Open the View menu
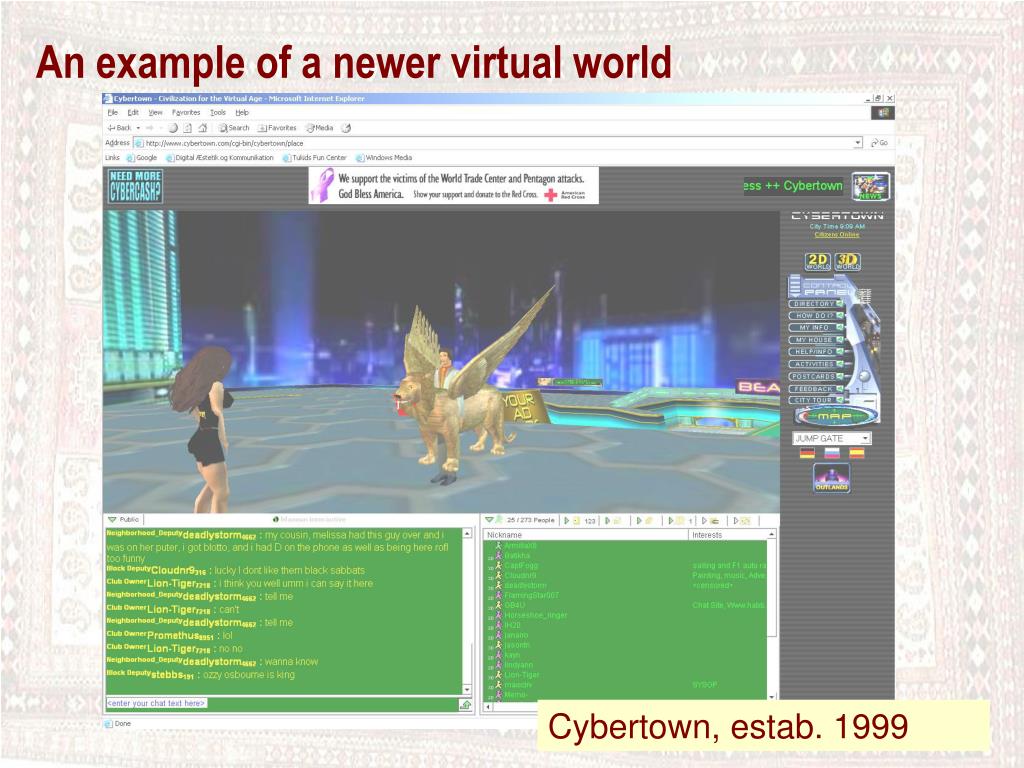The width and height of the screenshot is (1024, 768). tap(155, 112)
